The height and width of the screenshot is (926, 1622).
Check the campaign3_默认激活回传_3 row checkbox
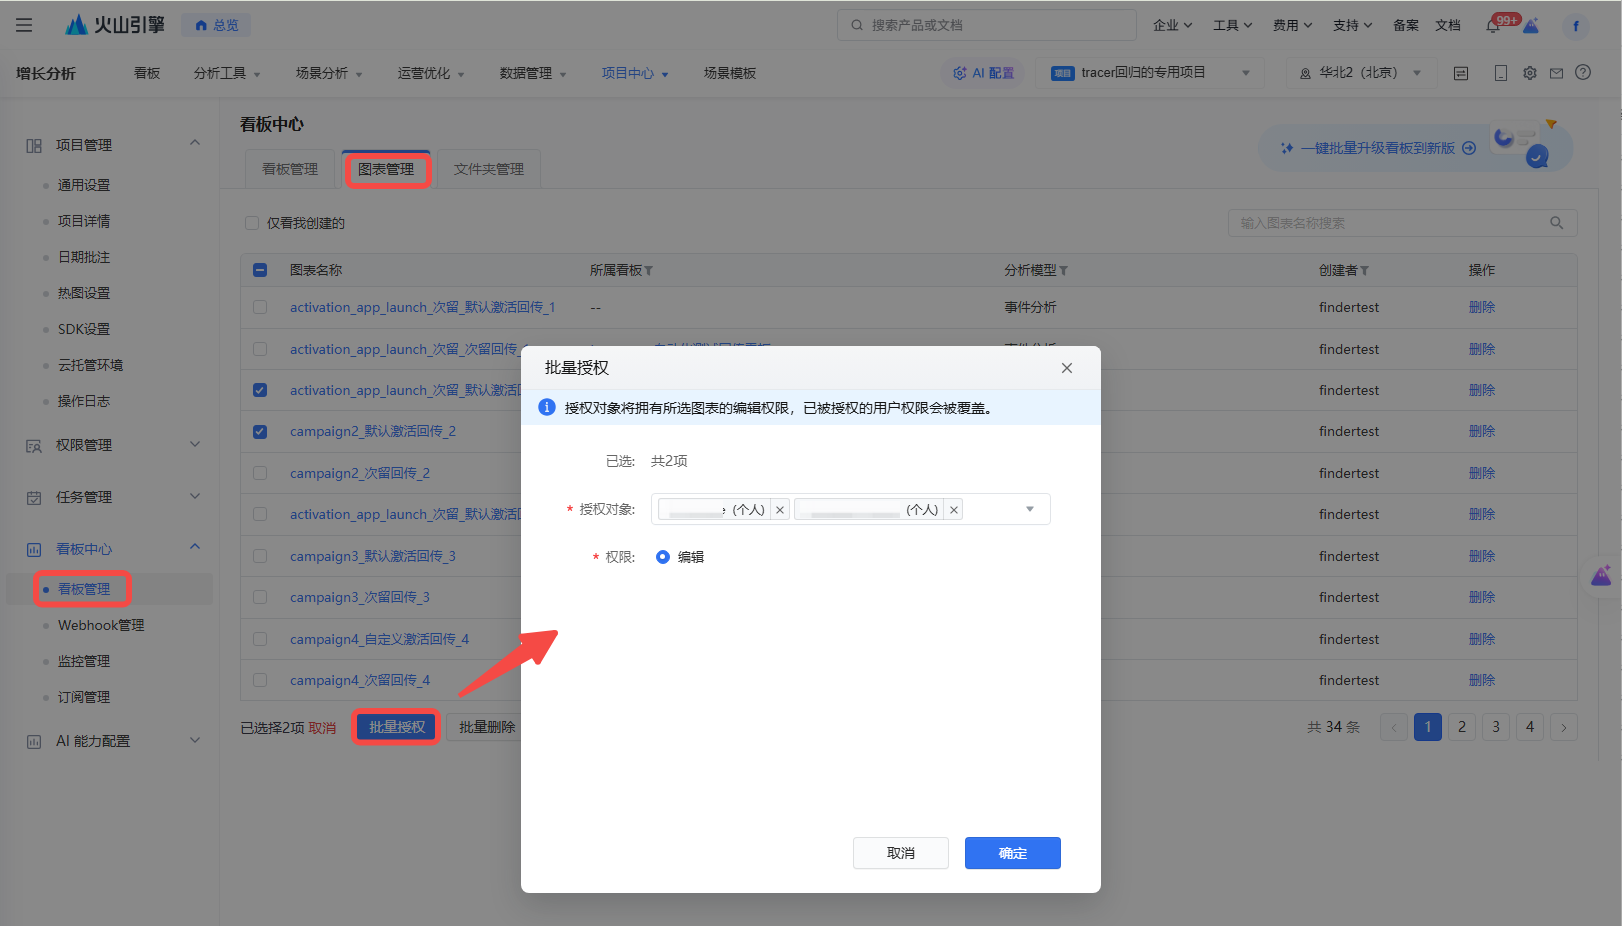260,556
